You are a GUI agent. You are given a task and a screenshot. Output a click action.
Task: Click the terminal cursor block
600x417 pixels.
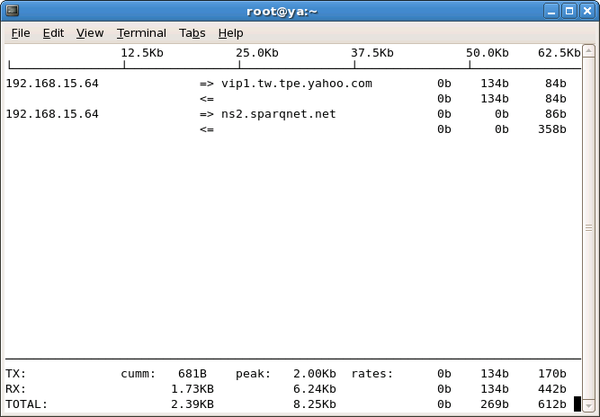point(577,404)
